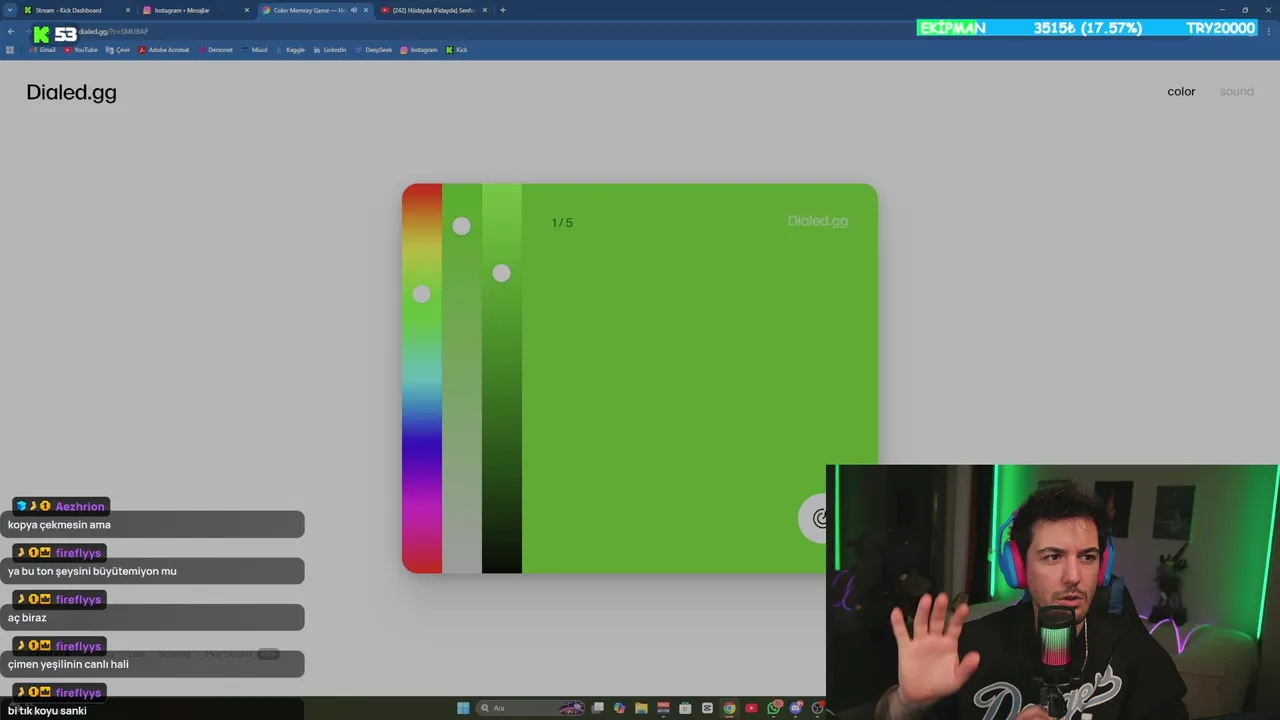Open Discord from the taskbar
This screenshot has height=720, width=1280.
796,708
